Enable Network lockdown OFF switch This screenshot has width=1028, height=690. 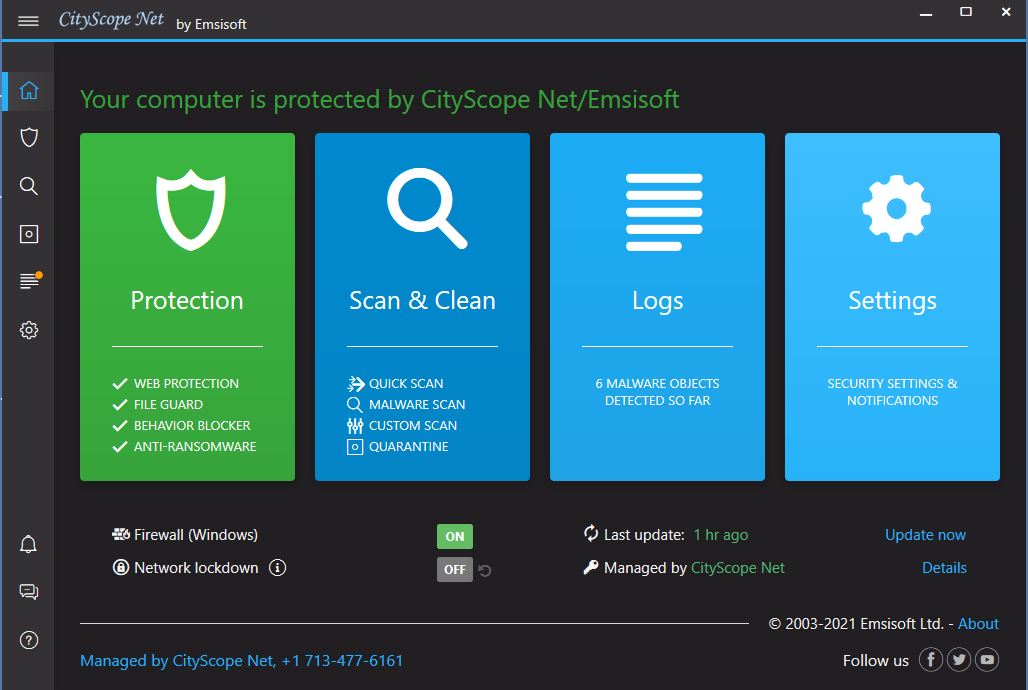455,569
